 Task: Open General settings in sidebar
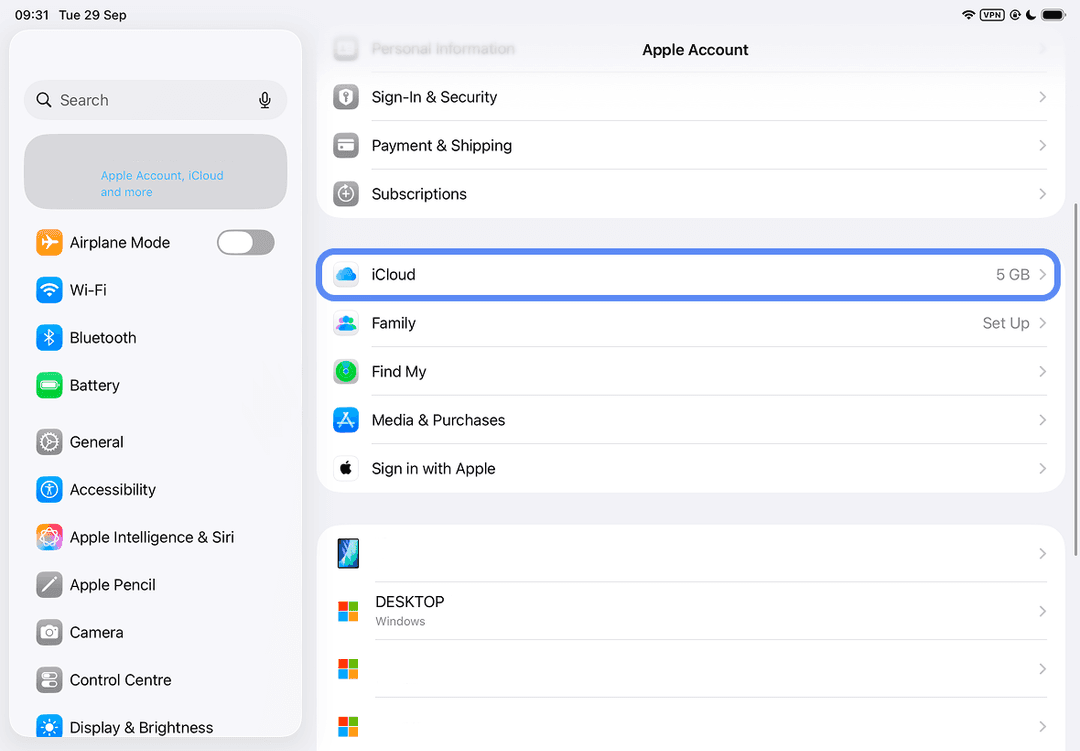[156, 442]
